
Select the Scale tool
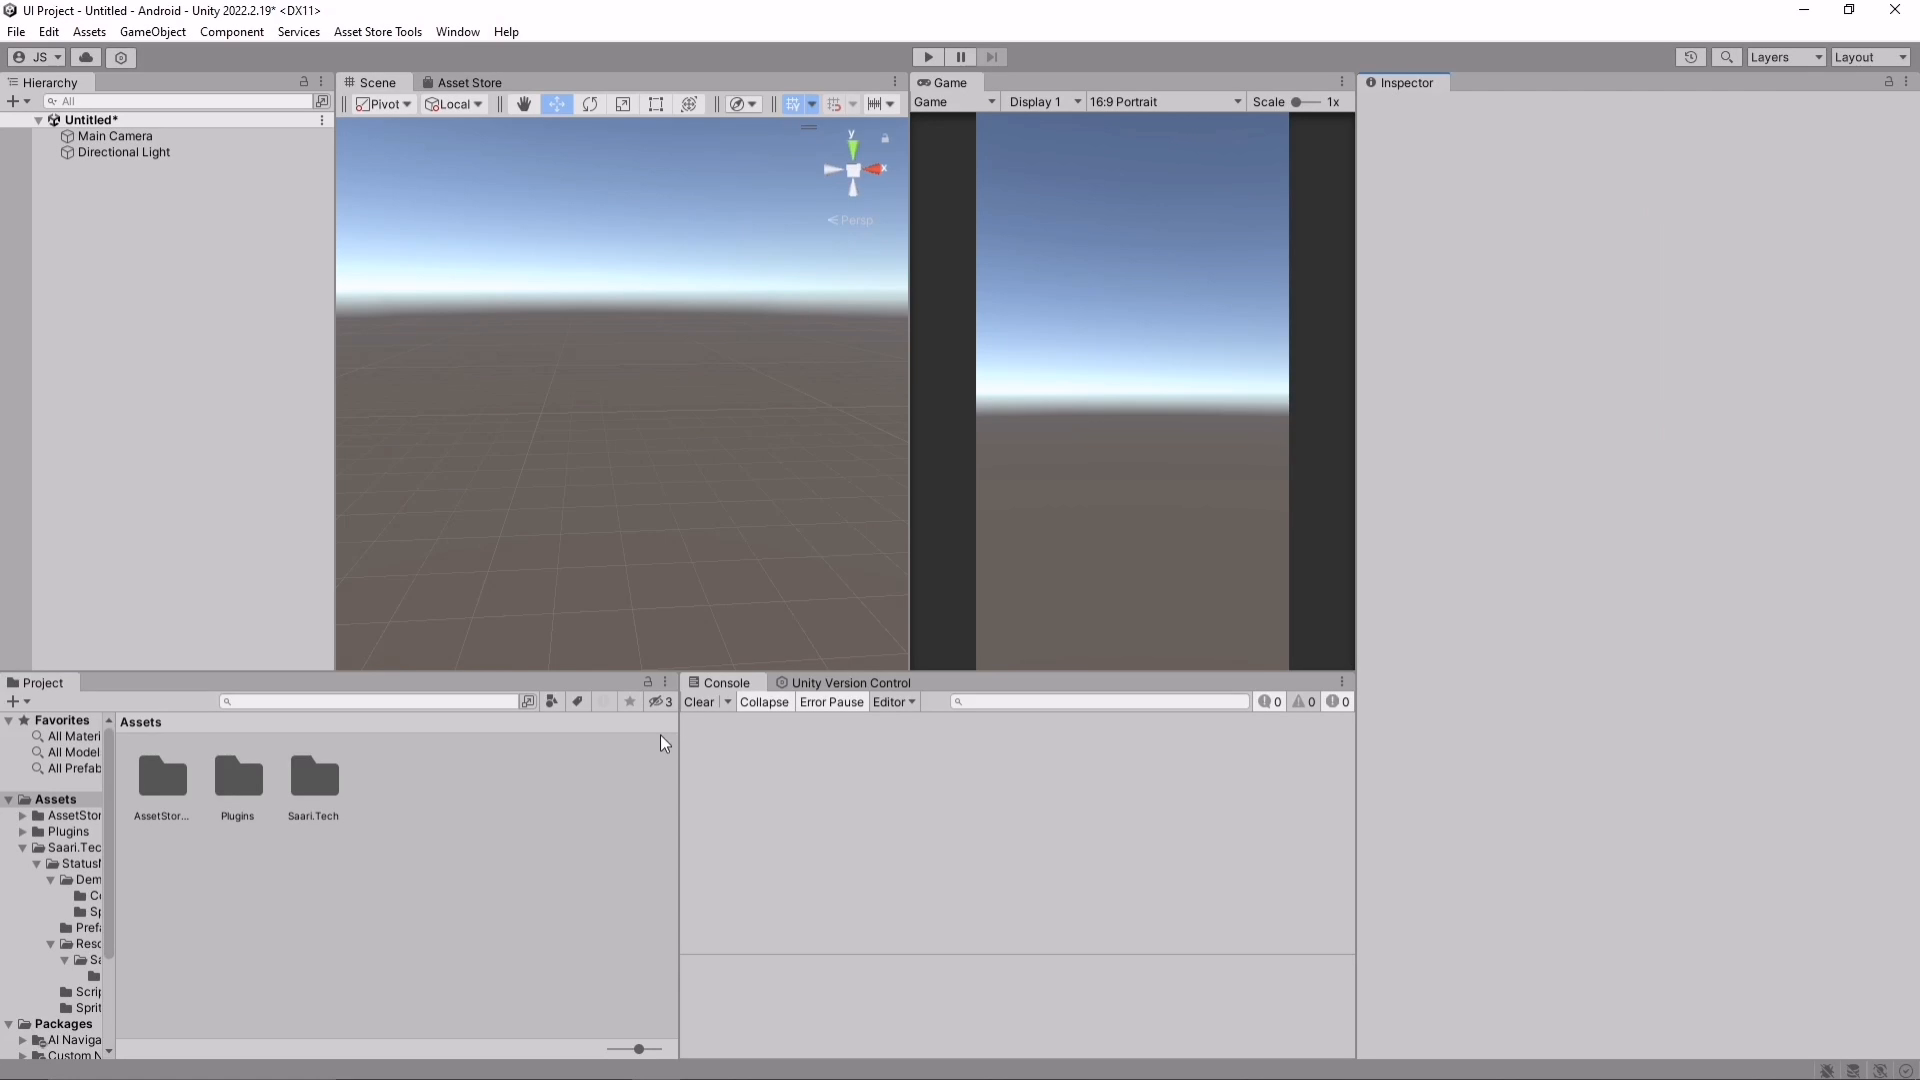click(x=623, y=104)
